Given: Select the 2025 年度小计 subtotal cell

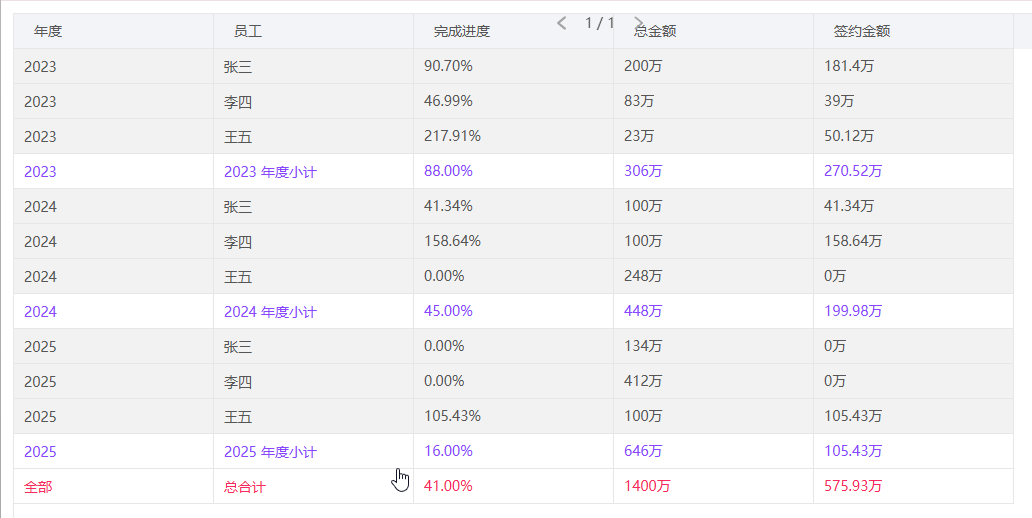Looking at the screenshot, I should point(270,452).
